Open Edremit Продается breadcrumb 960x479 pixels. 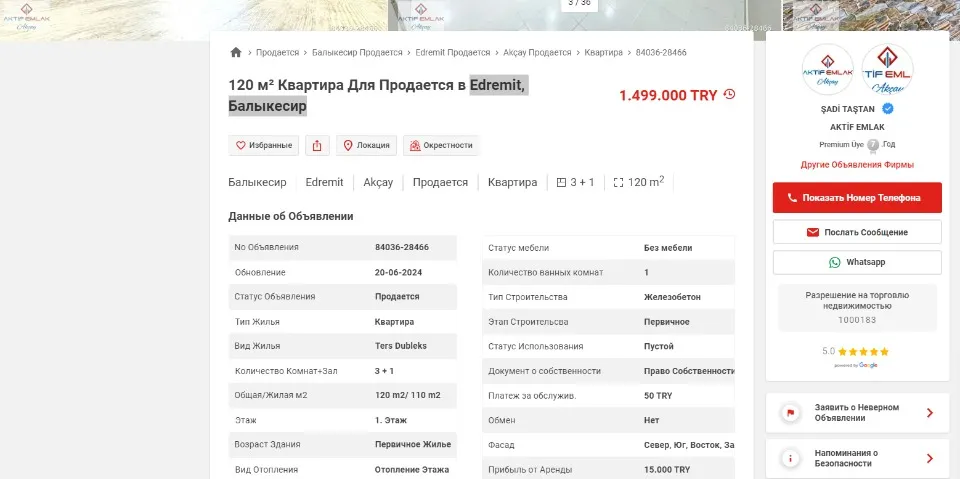tap(452, 53)
